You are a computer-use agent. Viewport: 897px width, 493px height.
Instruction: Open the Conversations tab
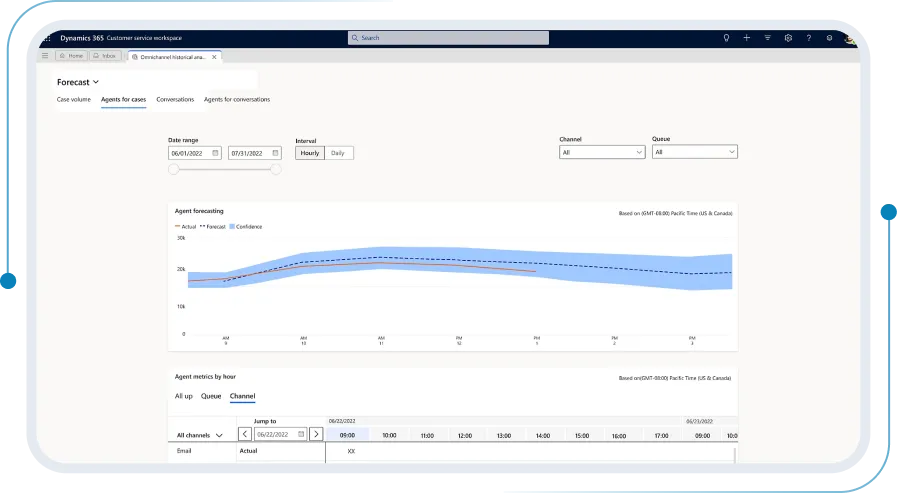(175, 100)
